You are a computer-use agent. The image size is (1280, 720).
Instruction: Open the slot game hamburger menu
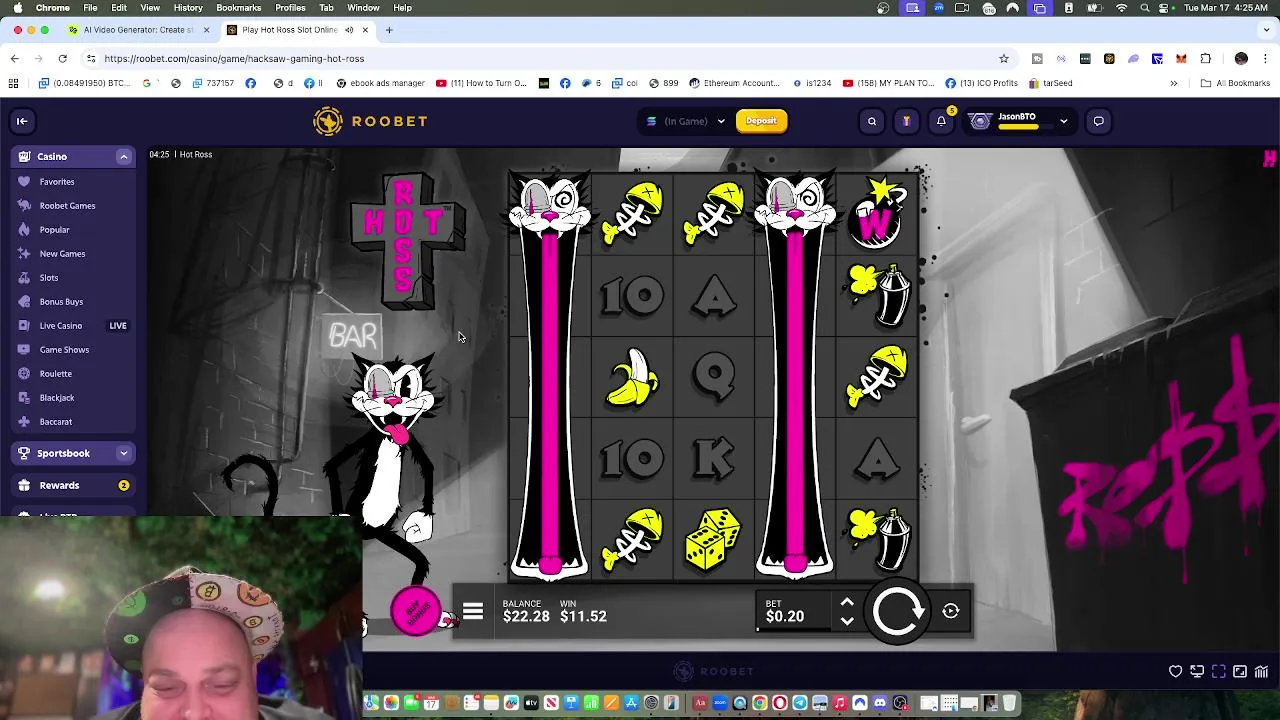pos(473,612)
